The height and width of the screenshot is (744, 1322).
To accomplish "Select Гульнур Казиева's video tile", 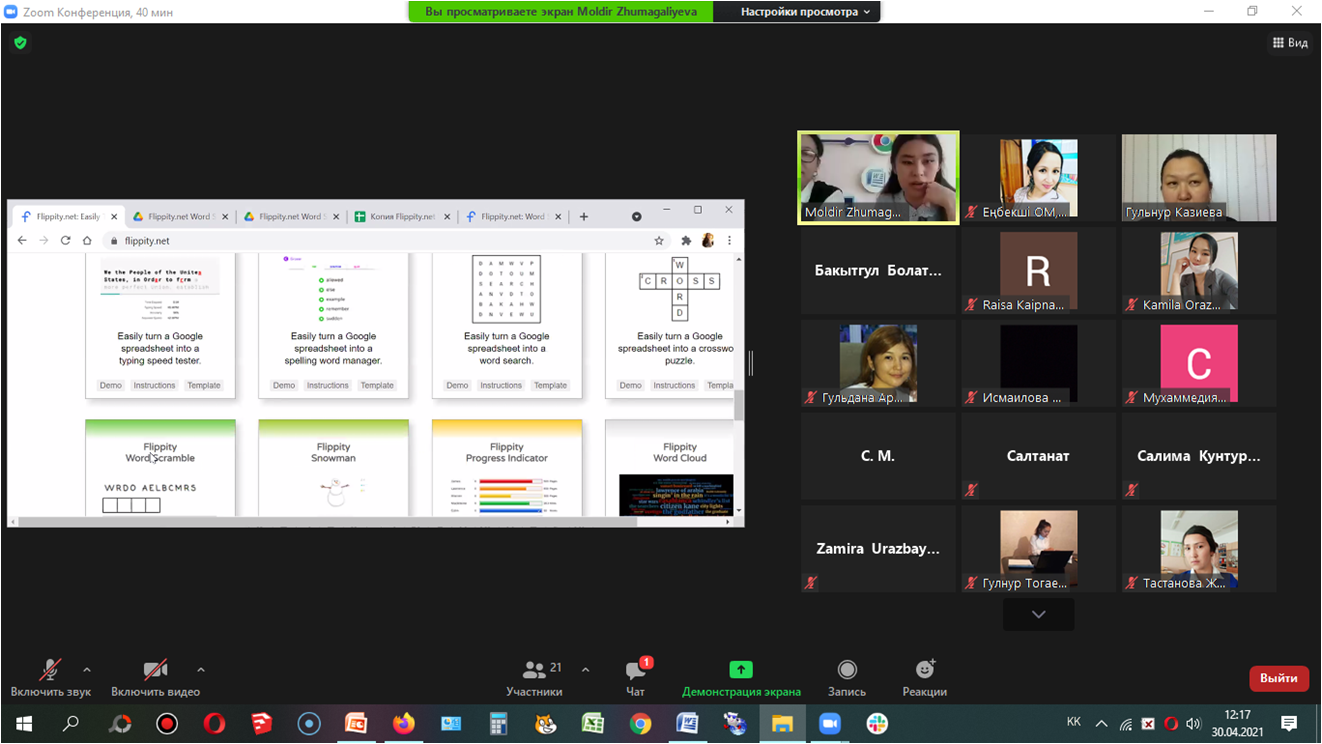I will pyautogui.click(x=1198, y=178).
